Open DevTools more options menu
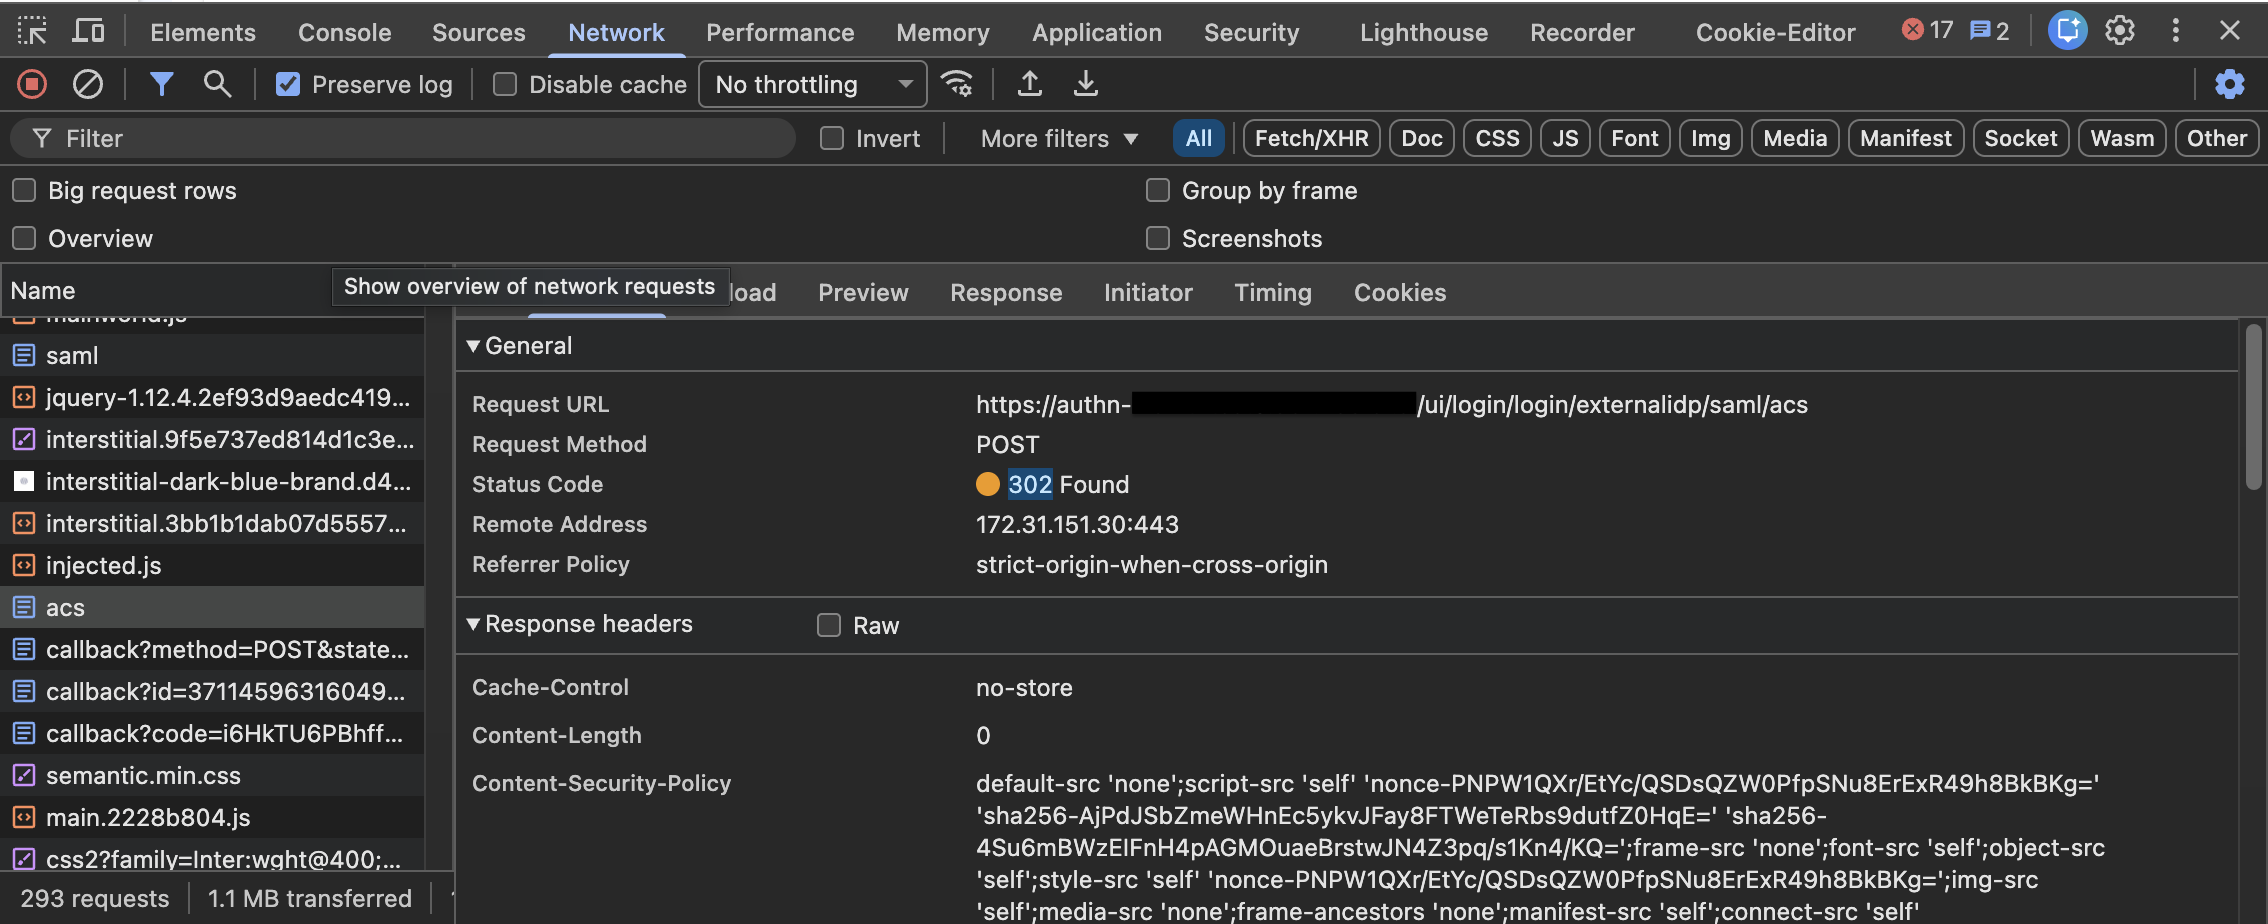Screen dimensions: 2268x924 [2175, 31]
